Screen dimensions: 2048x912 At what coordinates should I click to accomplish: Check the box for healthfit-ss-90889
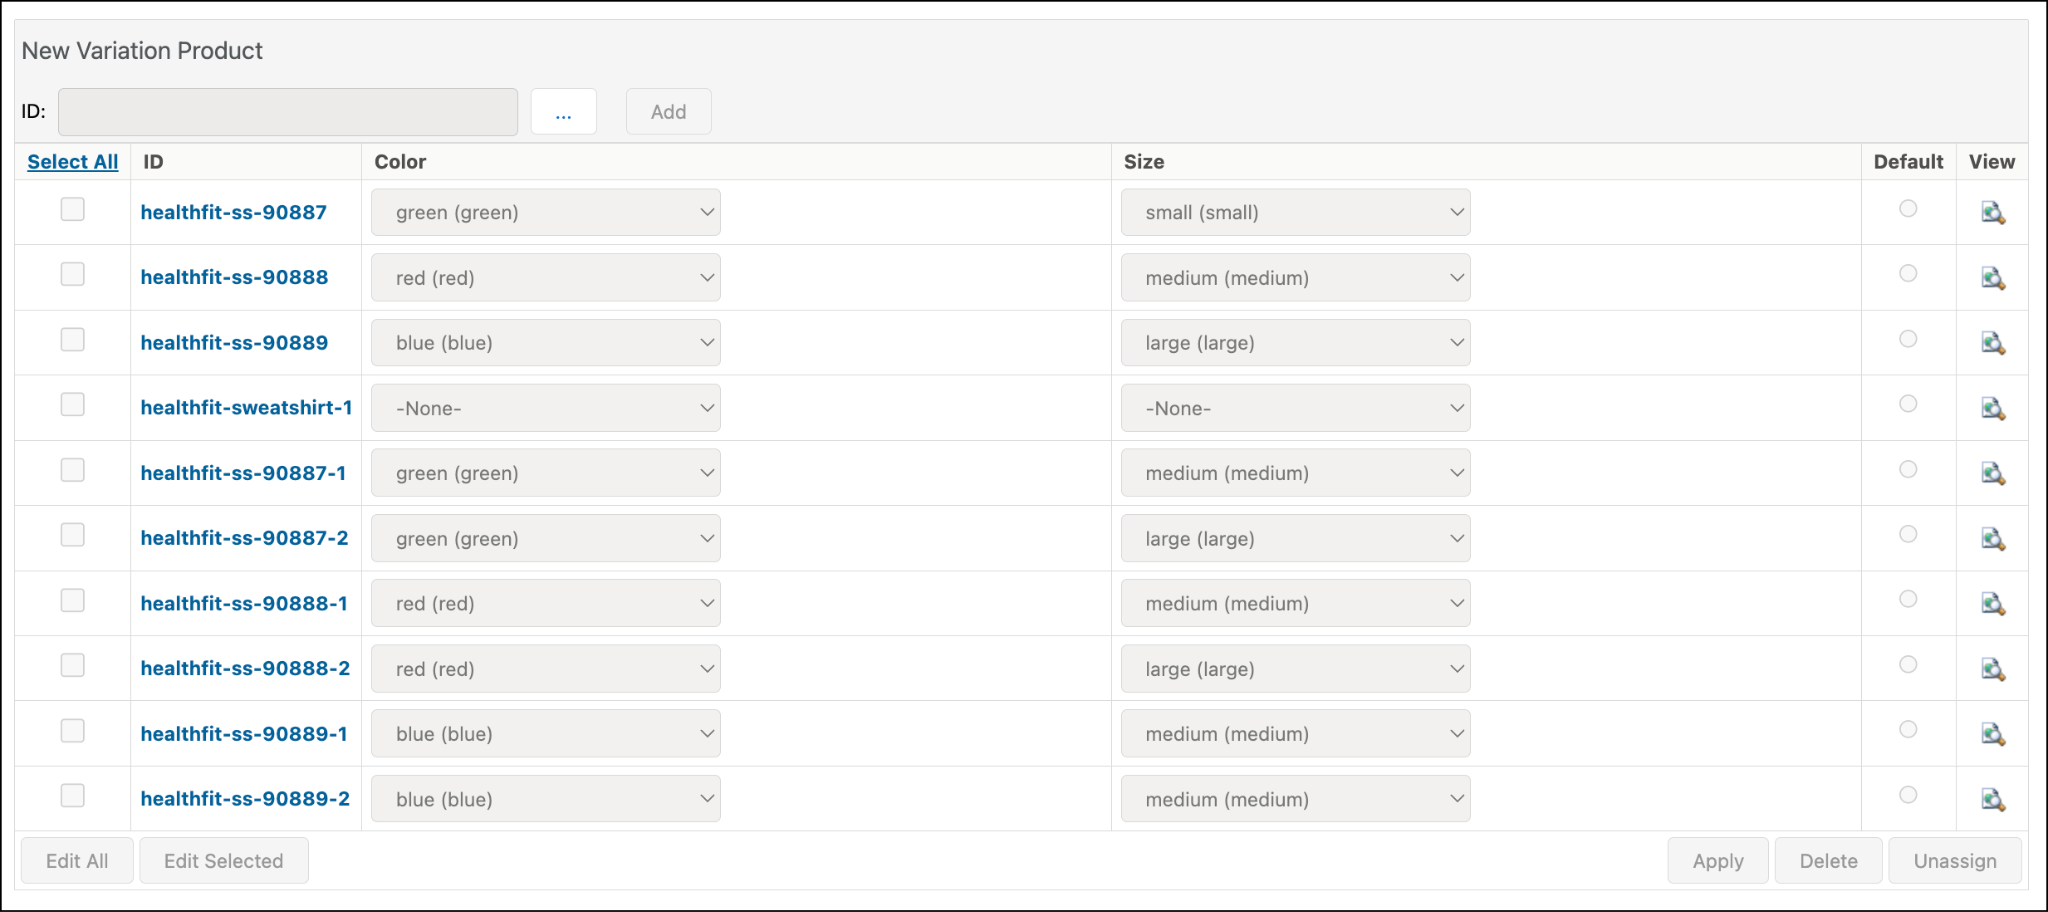click(73, 339)
